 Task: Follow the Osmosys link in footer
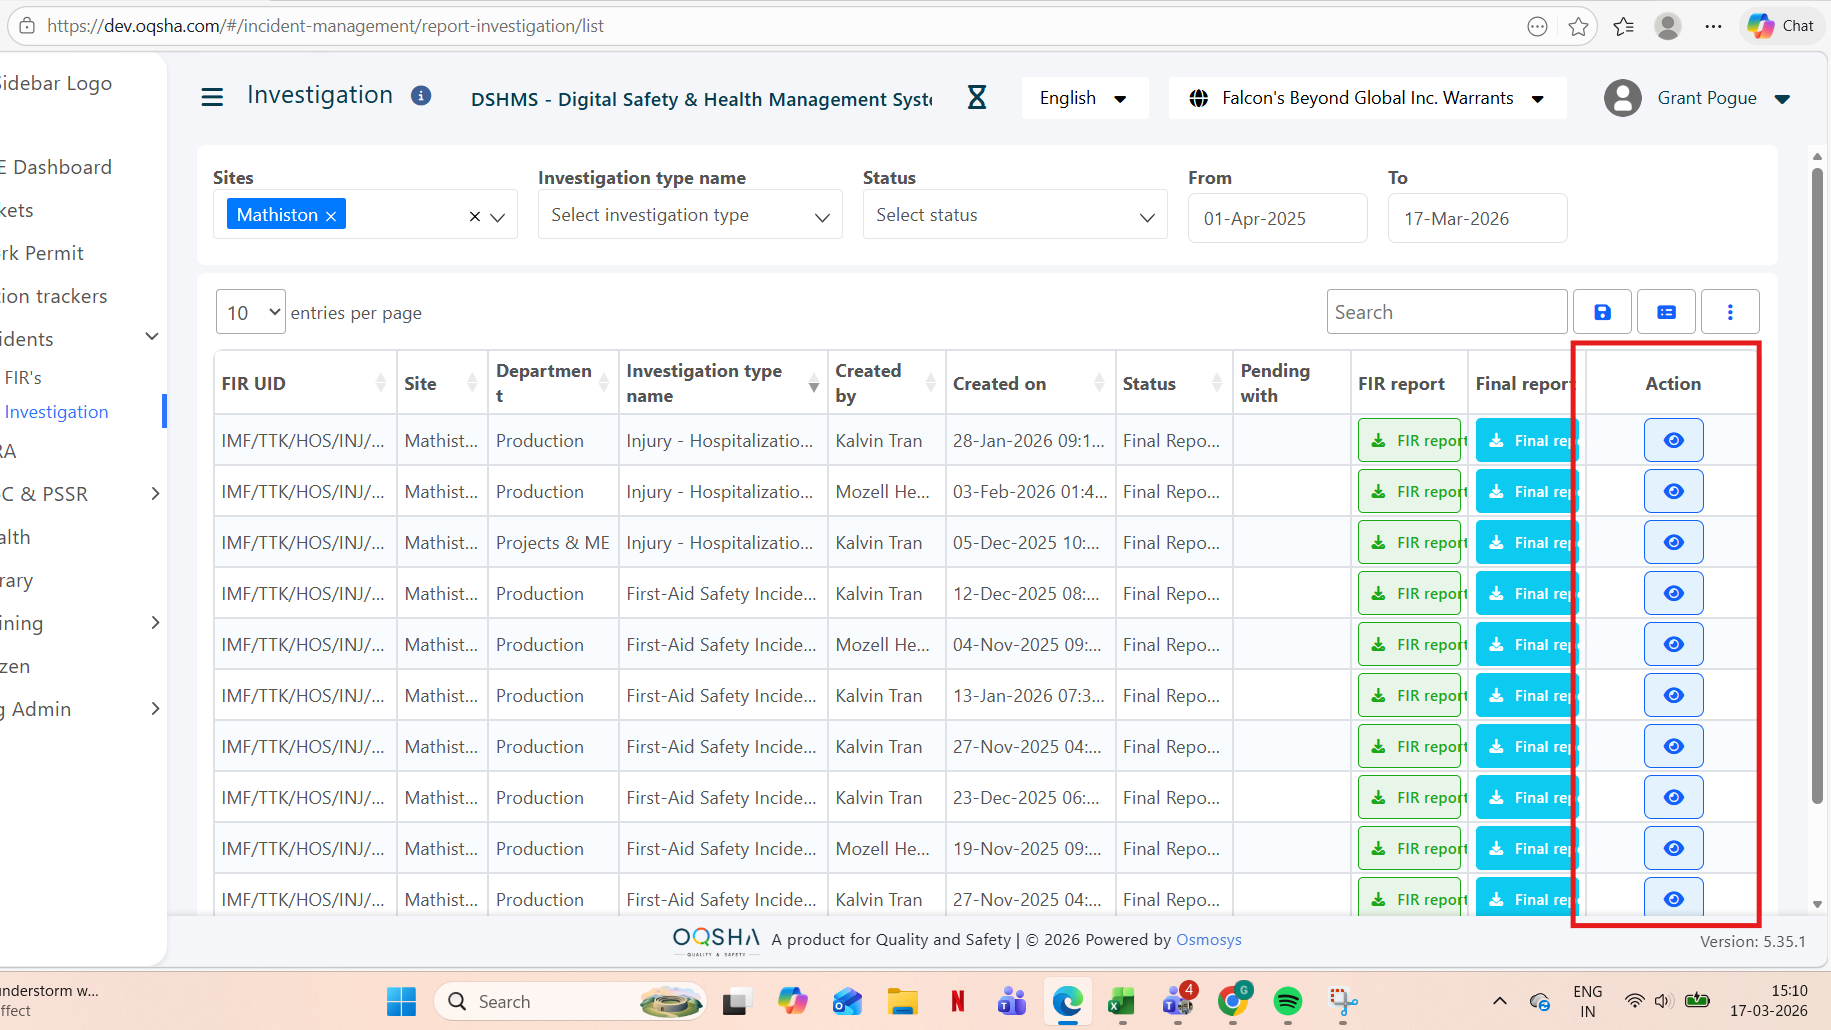pos(1208,940)
